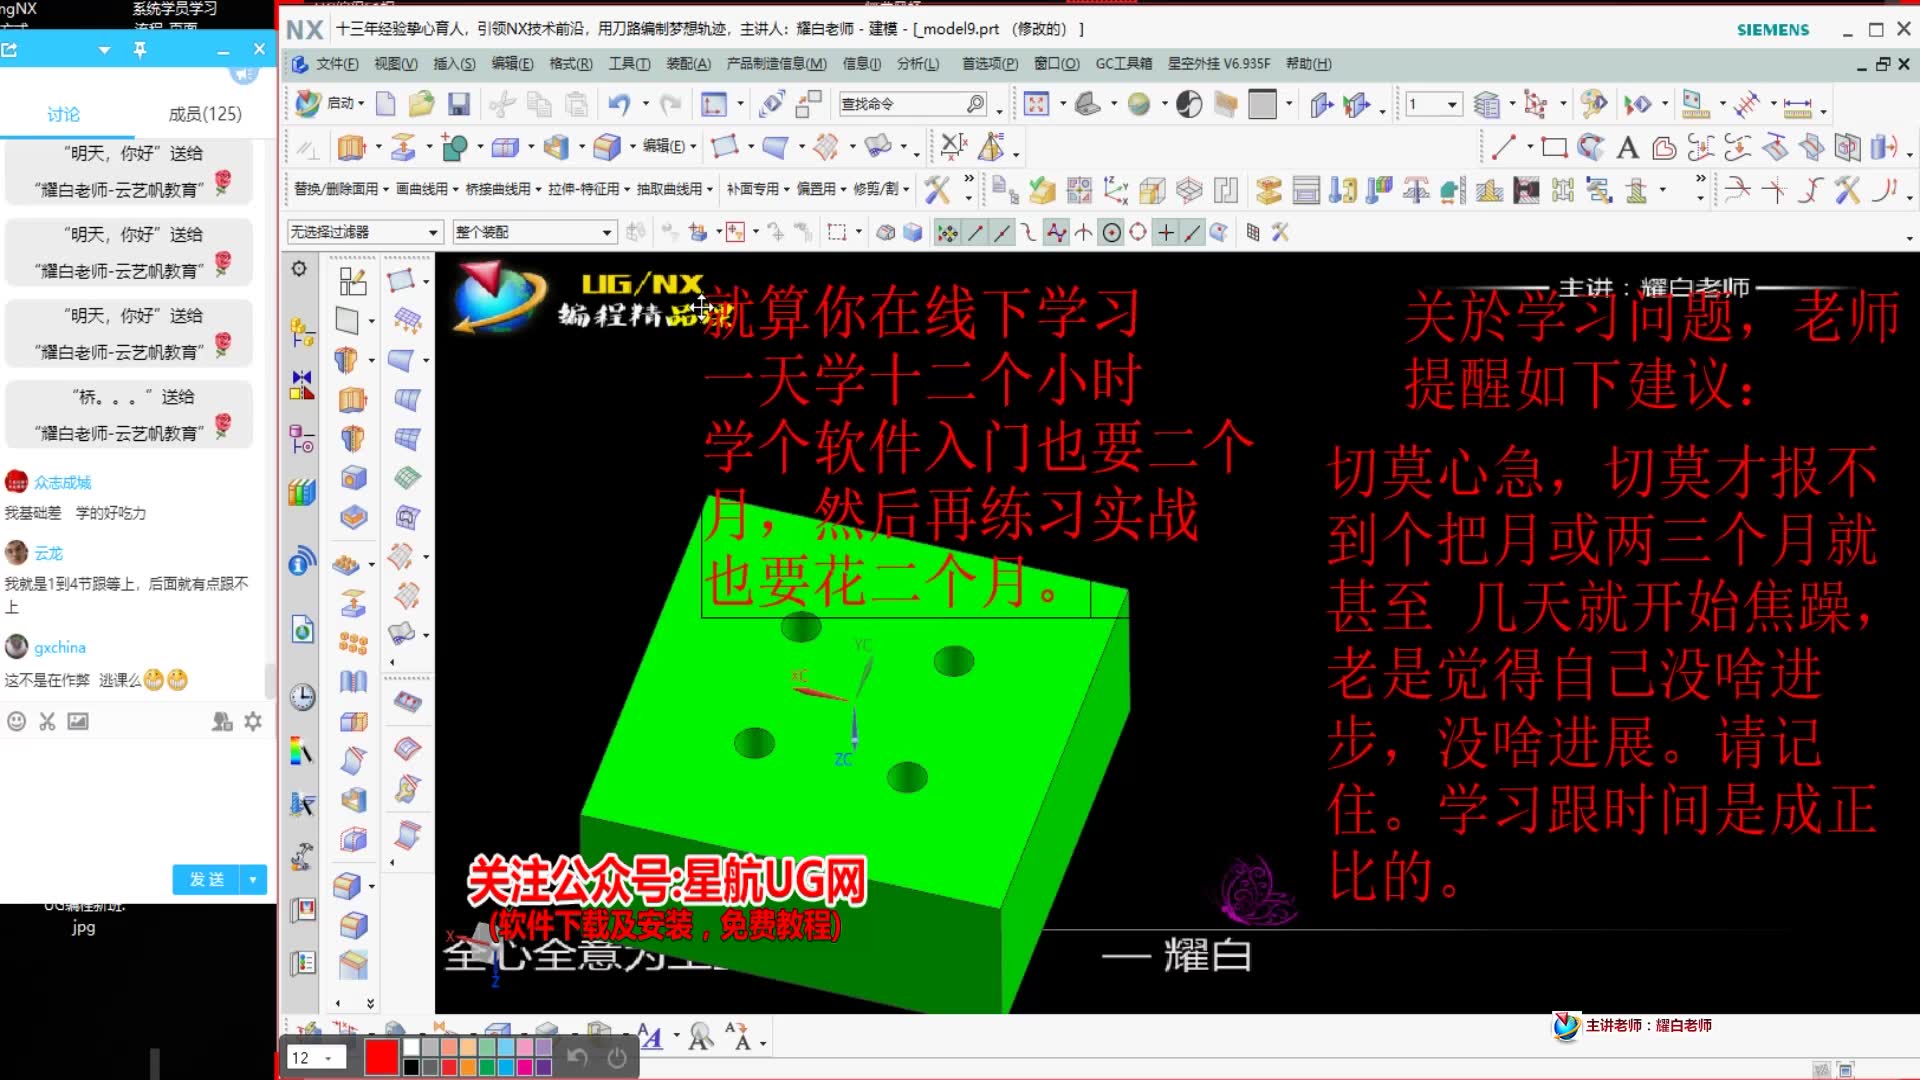Click the power icon on annotation bar
Image resolution: width=1920 pixels, height=1080 pixels.
coord(617,1058)
